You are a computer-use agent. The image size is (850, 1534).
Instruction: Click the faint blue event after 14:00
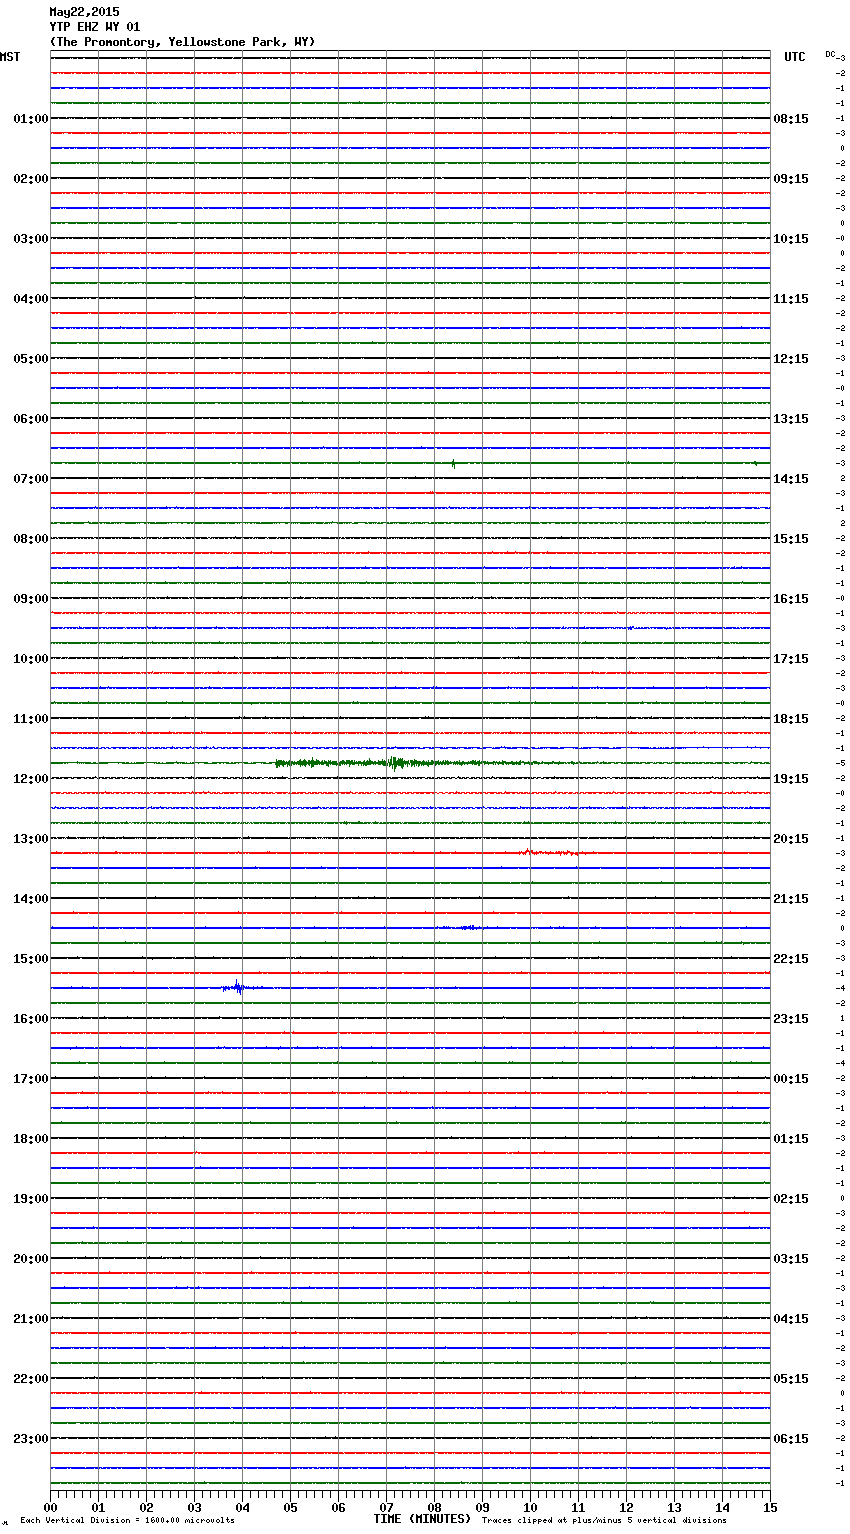pyautogui.click(x=463, y=928)
